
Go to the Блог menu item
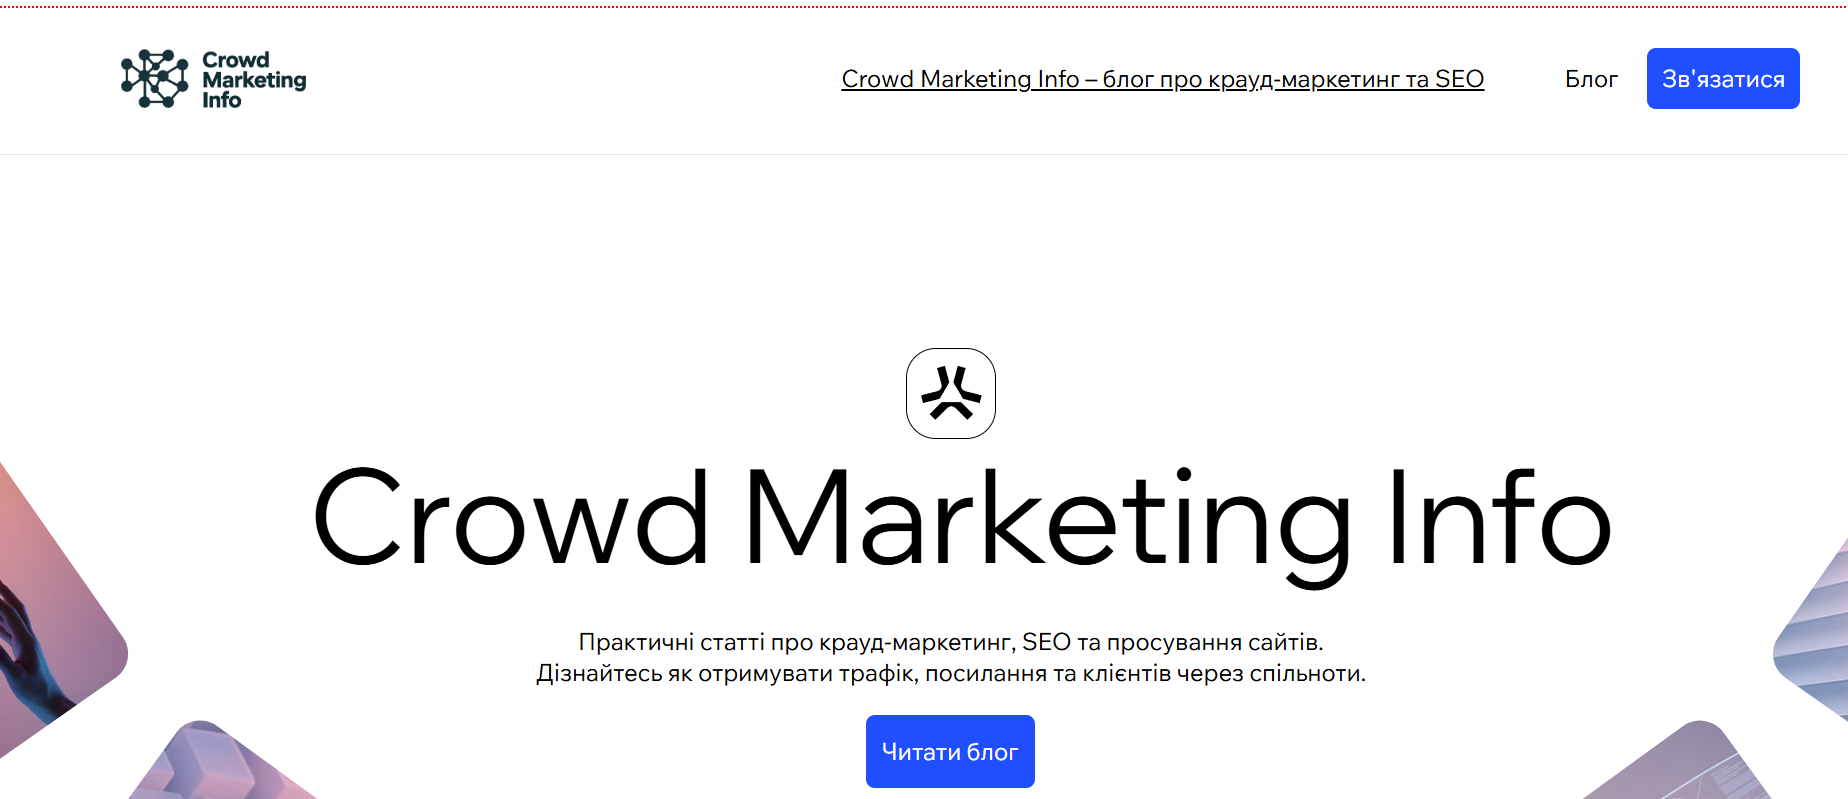tap(1591, 79)
